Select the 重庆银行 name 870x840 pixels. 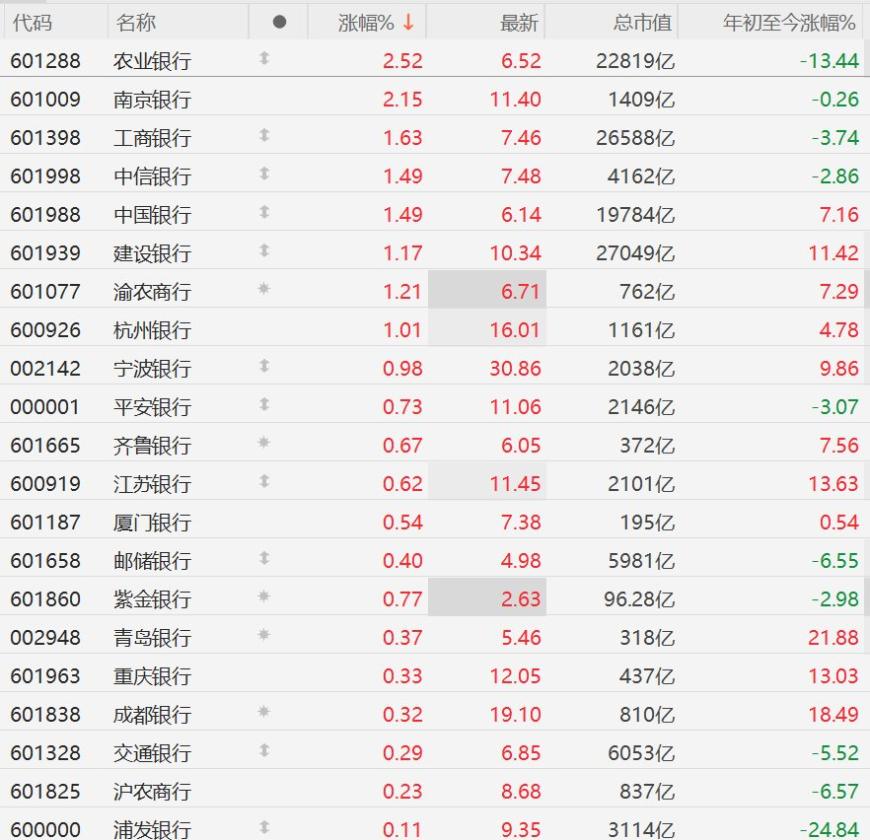[x=153, y=676]
